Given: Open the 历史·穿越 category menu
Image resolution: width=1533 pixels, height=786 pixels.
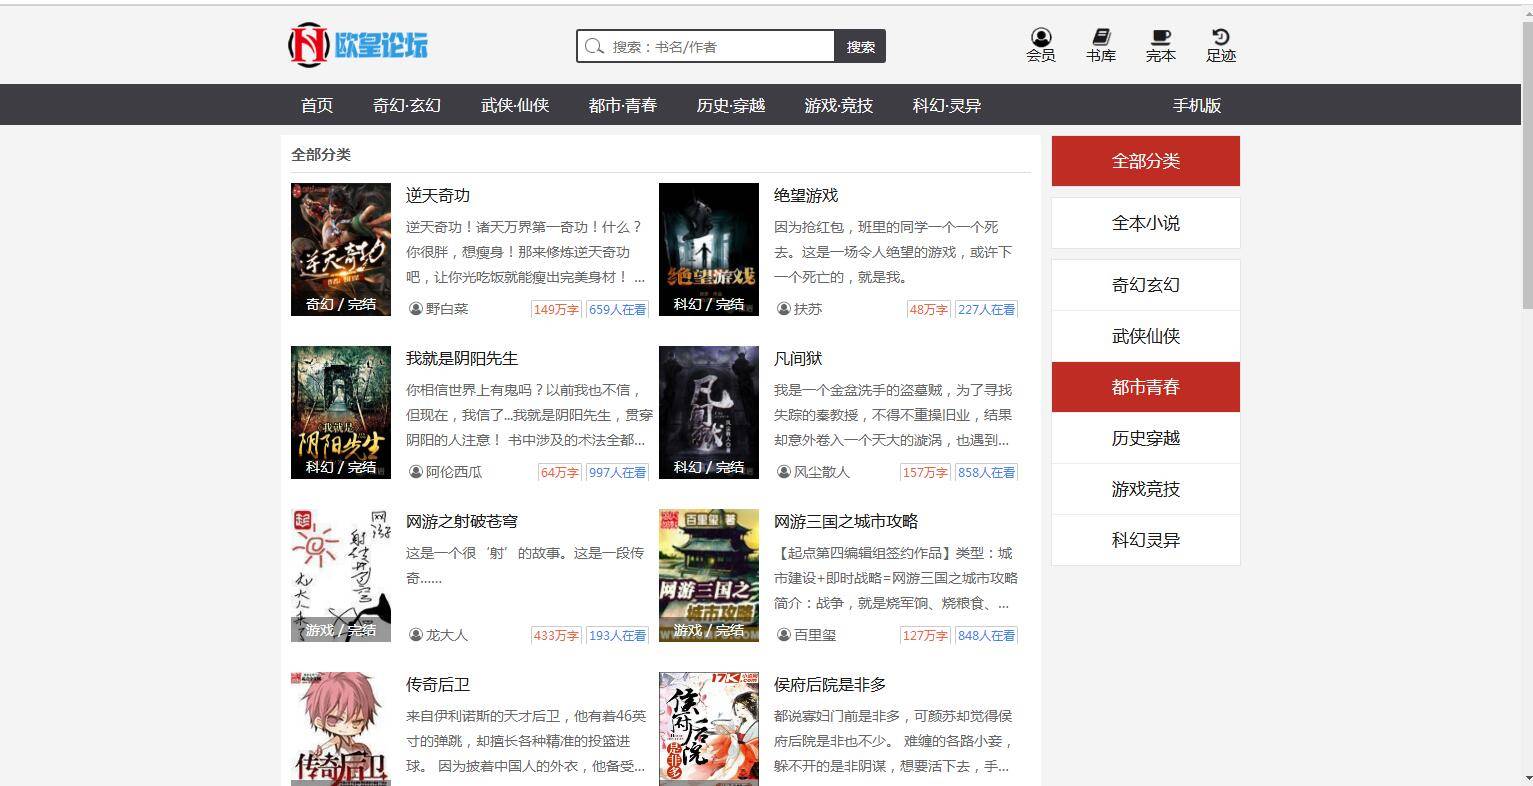Looking at the screenshot, I should click(731, 104).
